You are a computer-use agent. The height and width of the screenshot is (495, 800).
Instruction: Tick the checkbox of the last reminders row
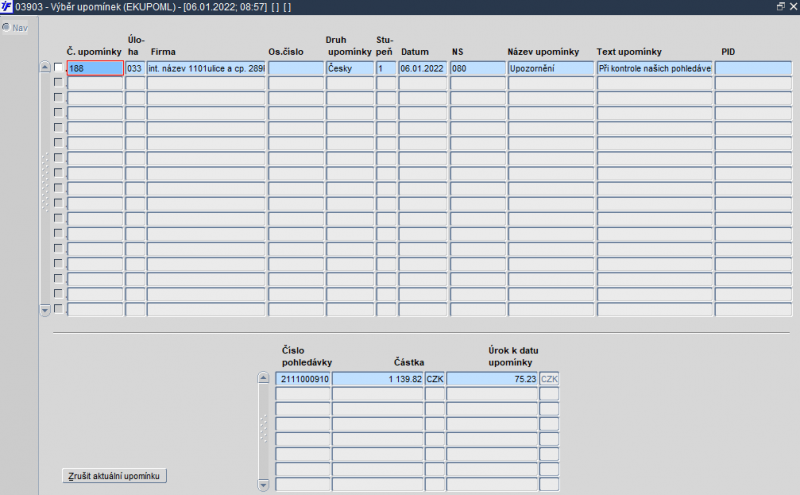tap(58, 309)
